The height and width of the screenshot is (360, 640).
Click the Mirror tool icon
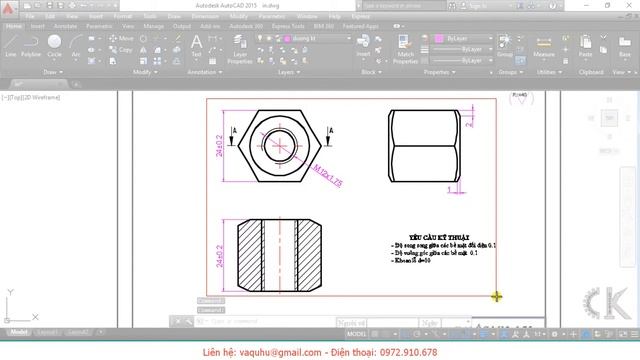(x=143, y=50)
